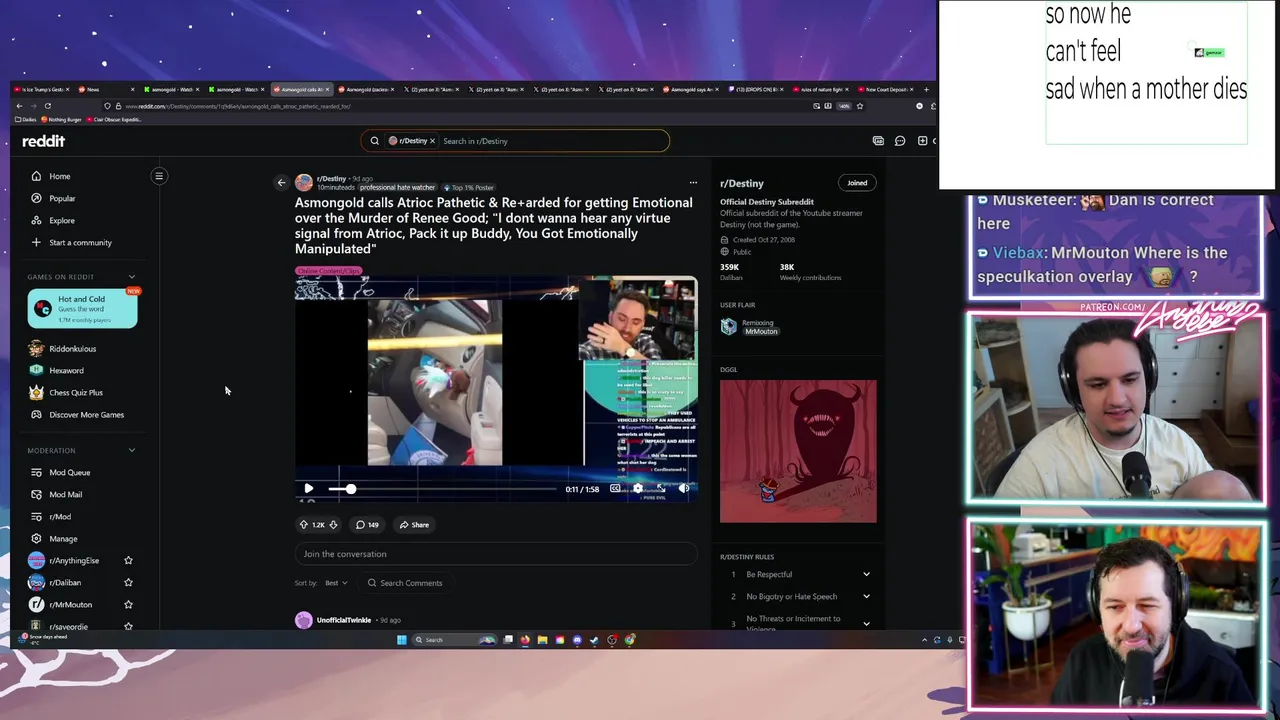Open Sort by Best dropdown
This screenshot has width=1280, height=720.
(336, 583)
